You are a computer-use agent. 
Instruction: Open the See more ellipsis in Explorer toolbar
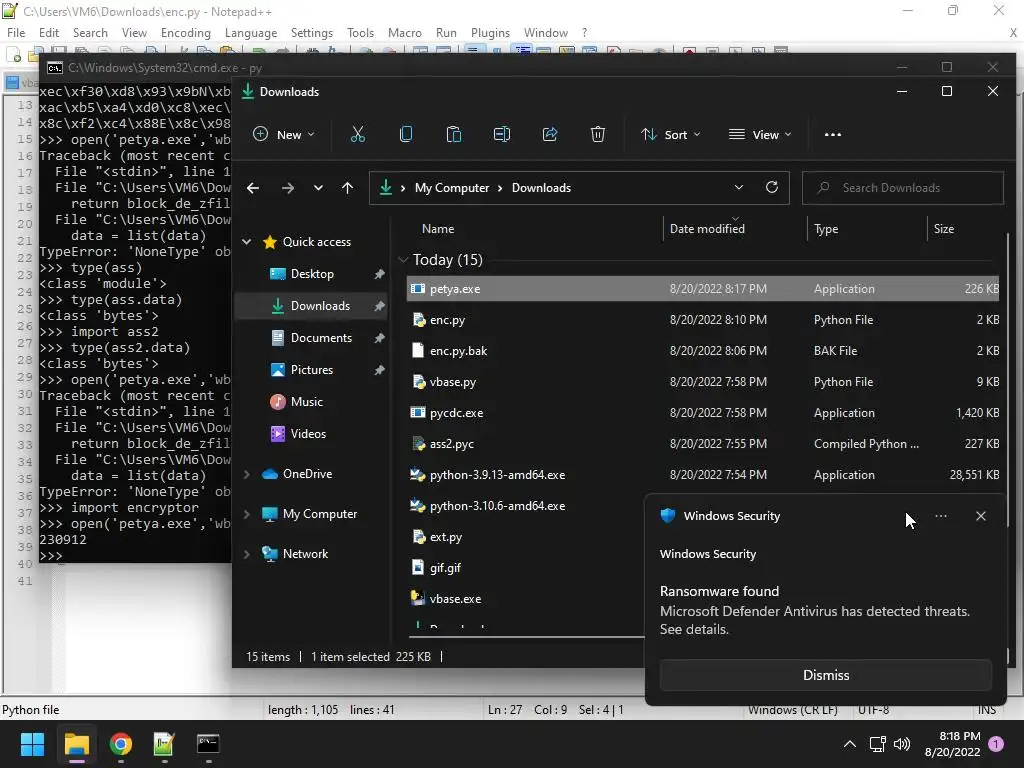pyautogui.click(x=833, y=135)
